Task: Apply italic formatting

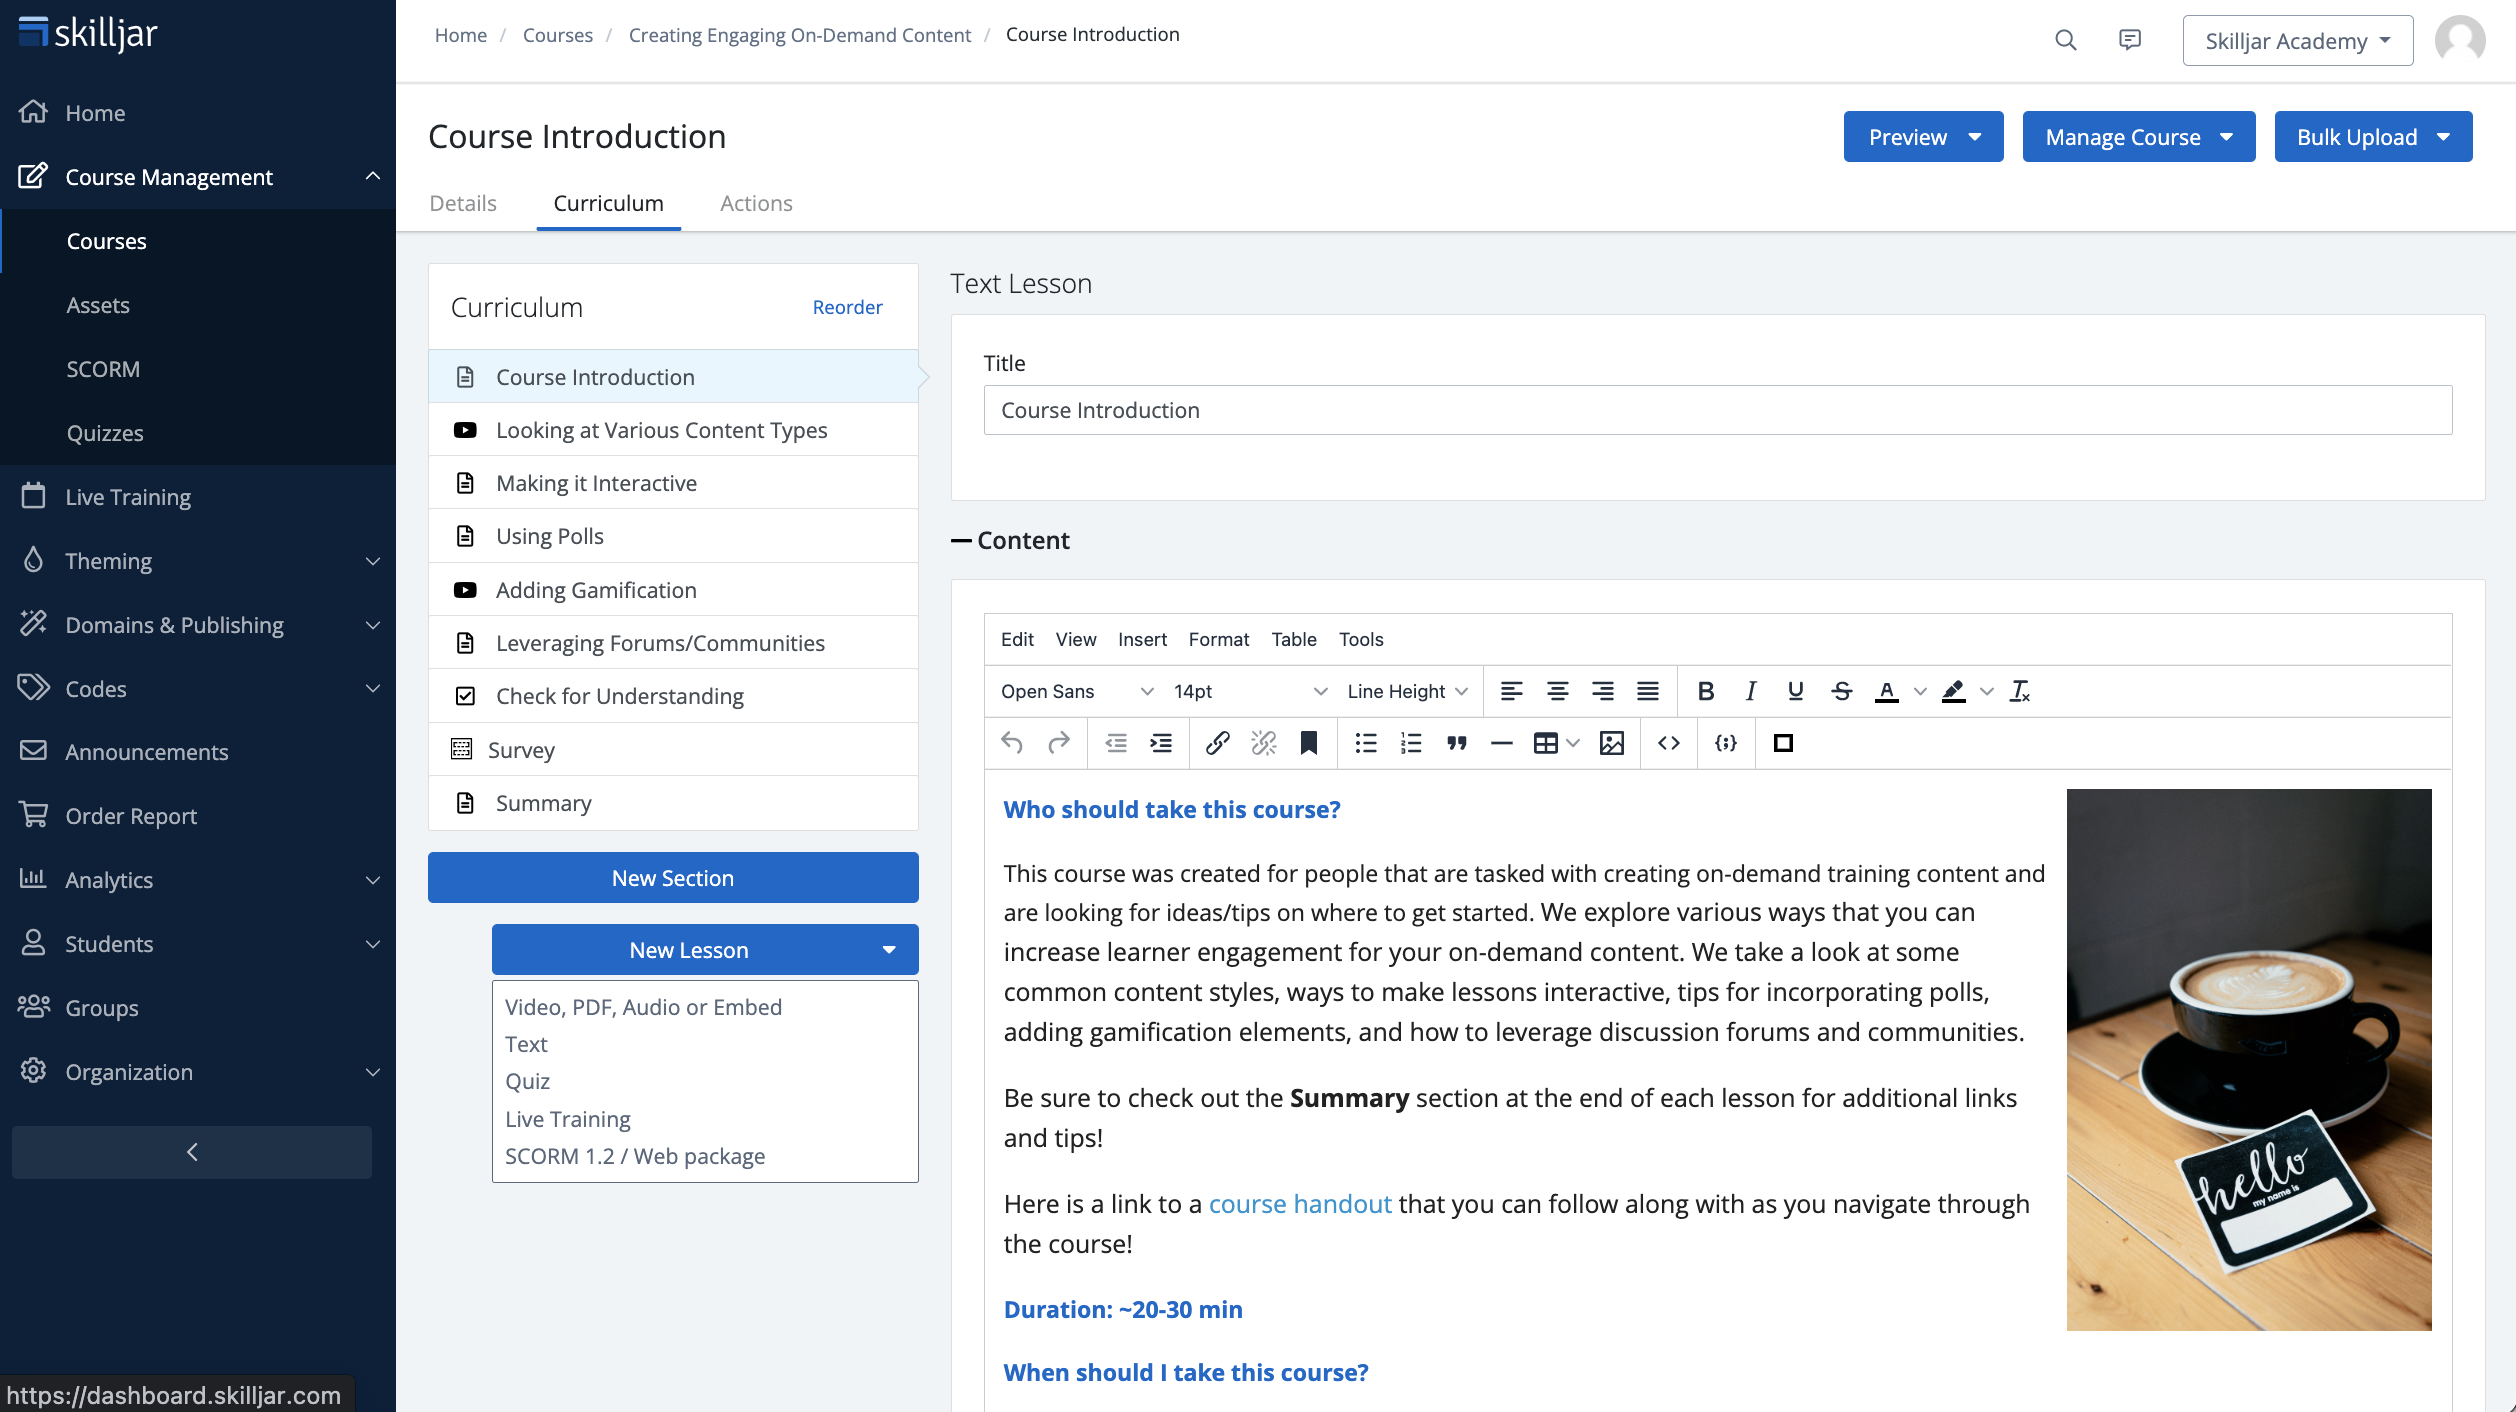Action: click(x=1750, y=691)
